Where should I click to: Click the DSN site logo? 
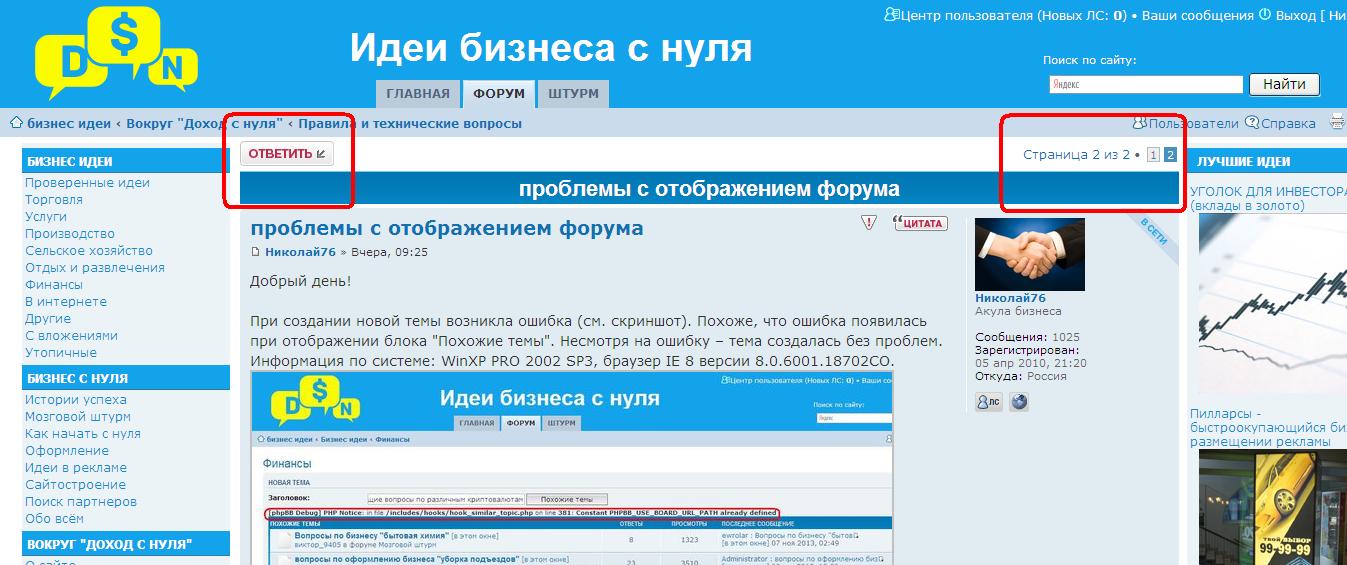pyautogui.click(x=115, y=52)
